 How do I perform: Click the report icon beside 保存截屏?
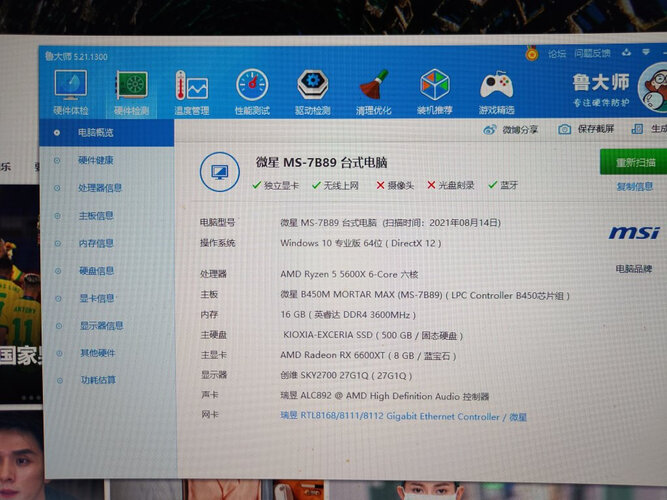pos(637,129)
